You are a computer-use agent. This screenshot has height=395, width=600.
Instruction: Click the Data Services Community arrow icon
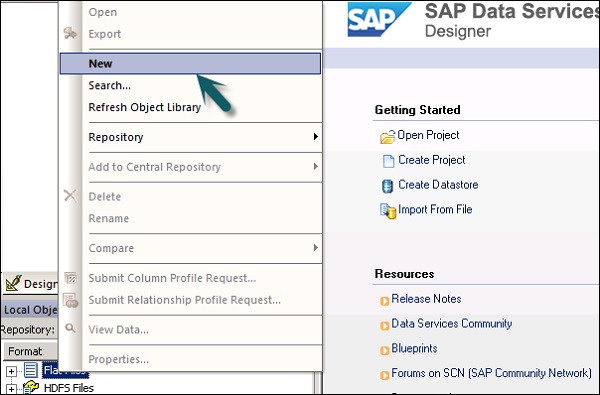click(x=384, y=326)
